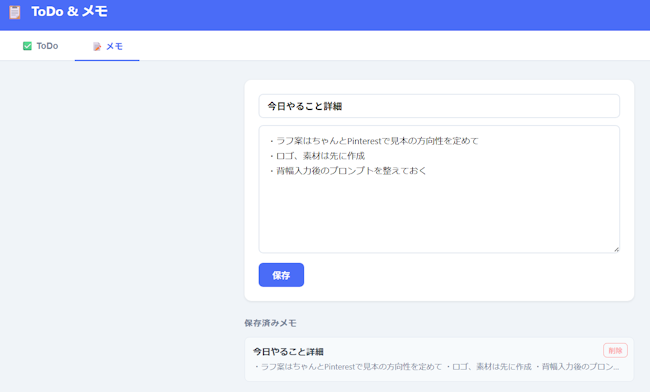Click the clipboard app logo icon
This screenshot has width=650, height=392.
point(15,12)
